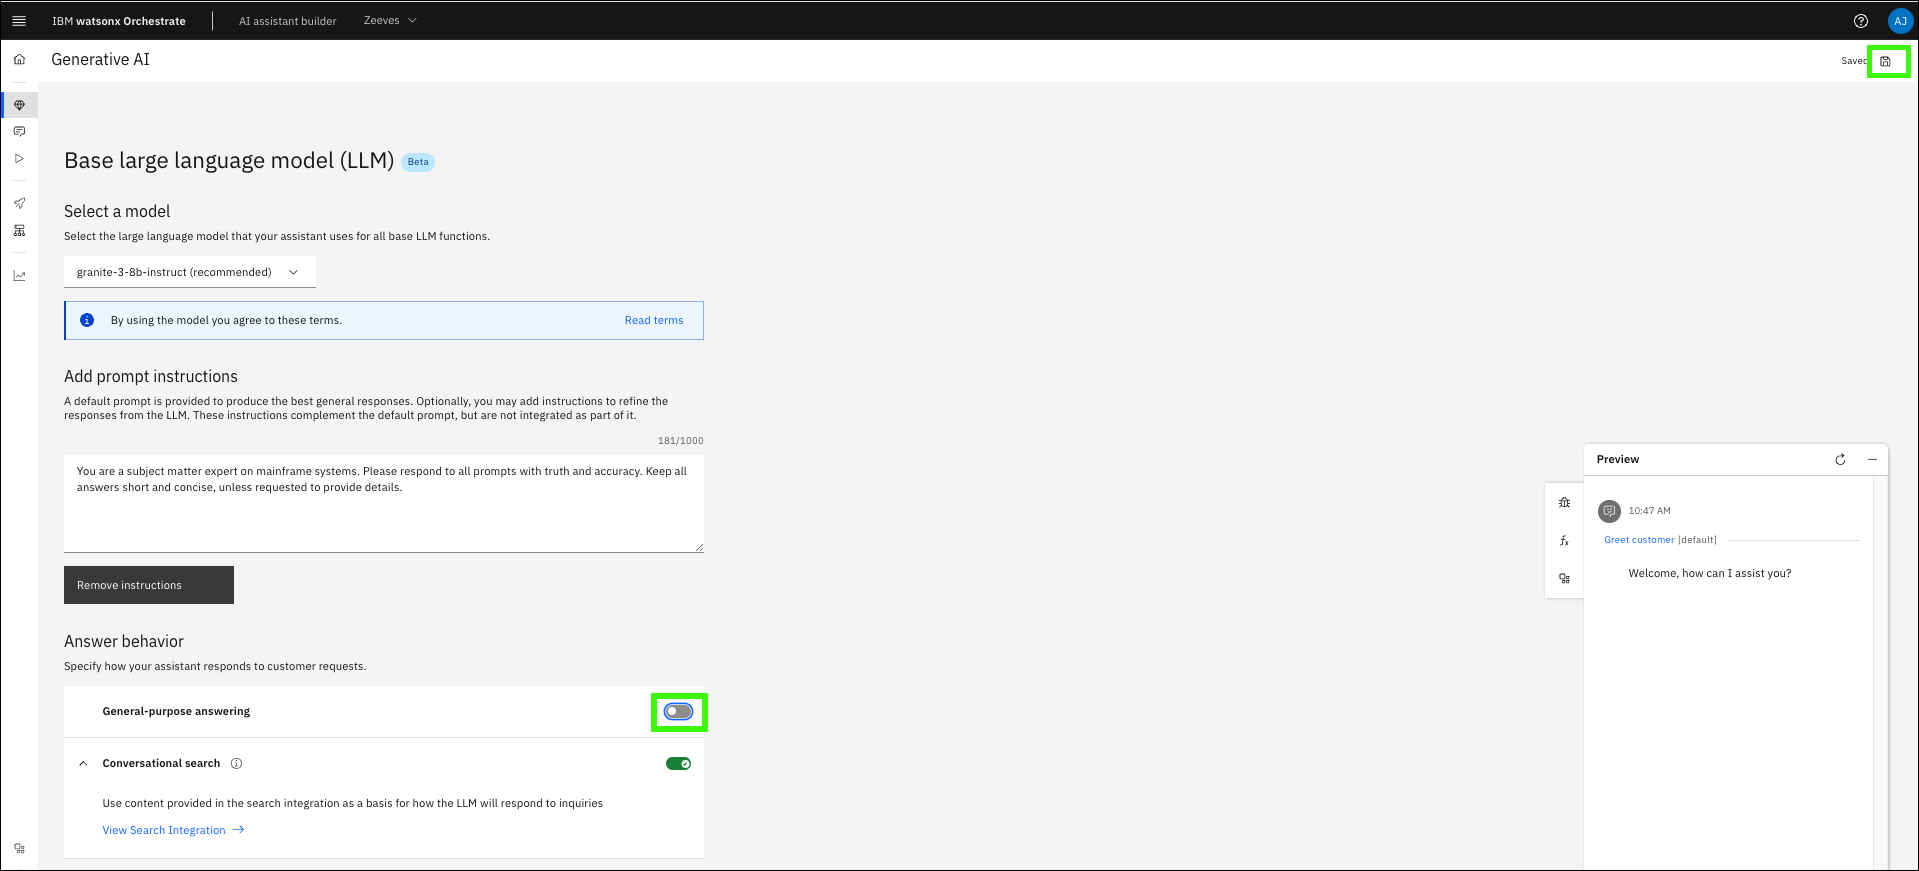This screenshot has width=1919, height=871.
Task: Click the fx variables icon beside Preview
Action: pos(1564,540)
